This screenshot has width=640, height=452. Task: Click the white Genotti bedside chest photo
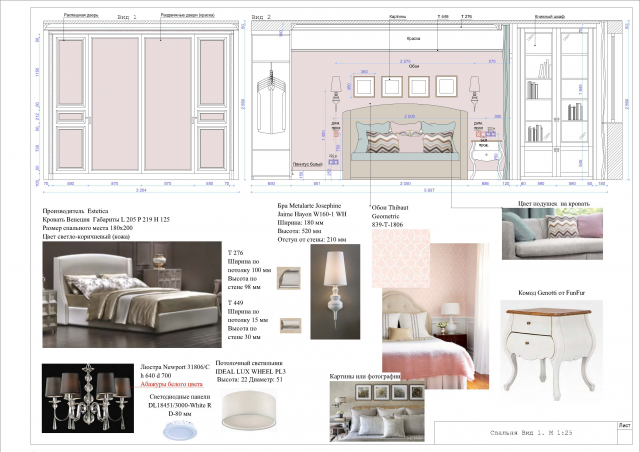tap(551, 353)
